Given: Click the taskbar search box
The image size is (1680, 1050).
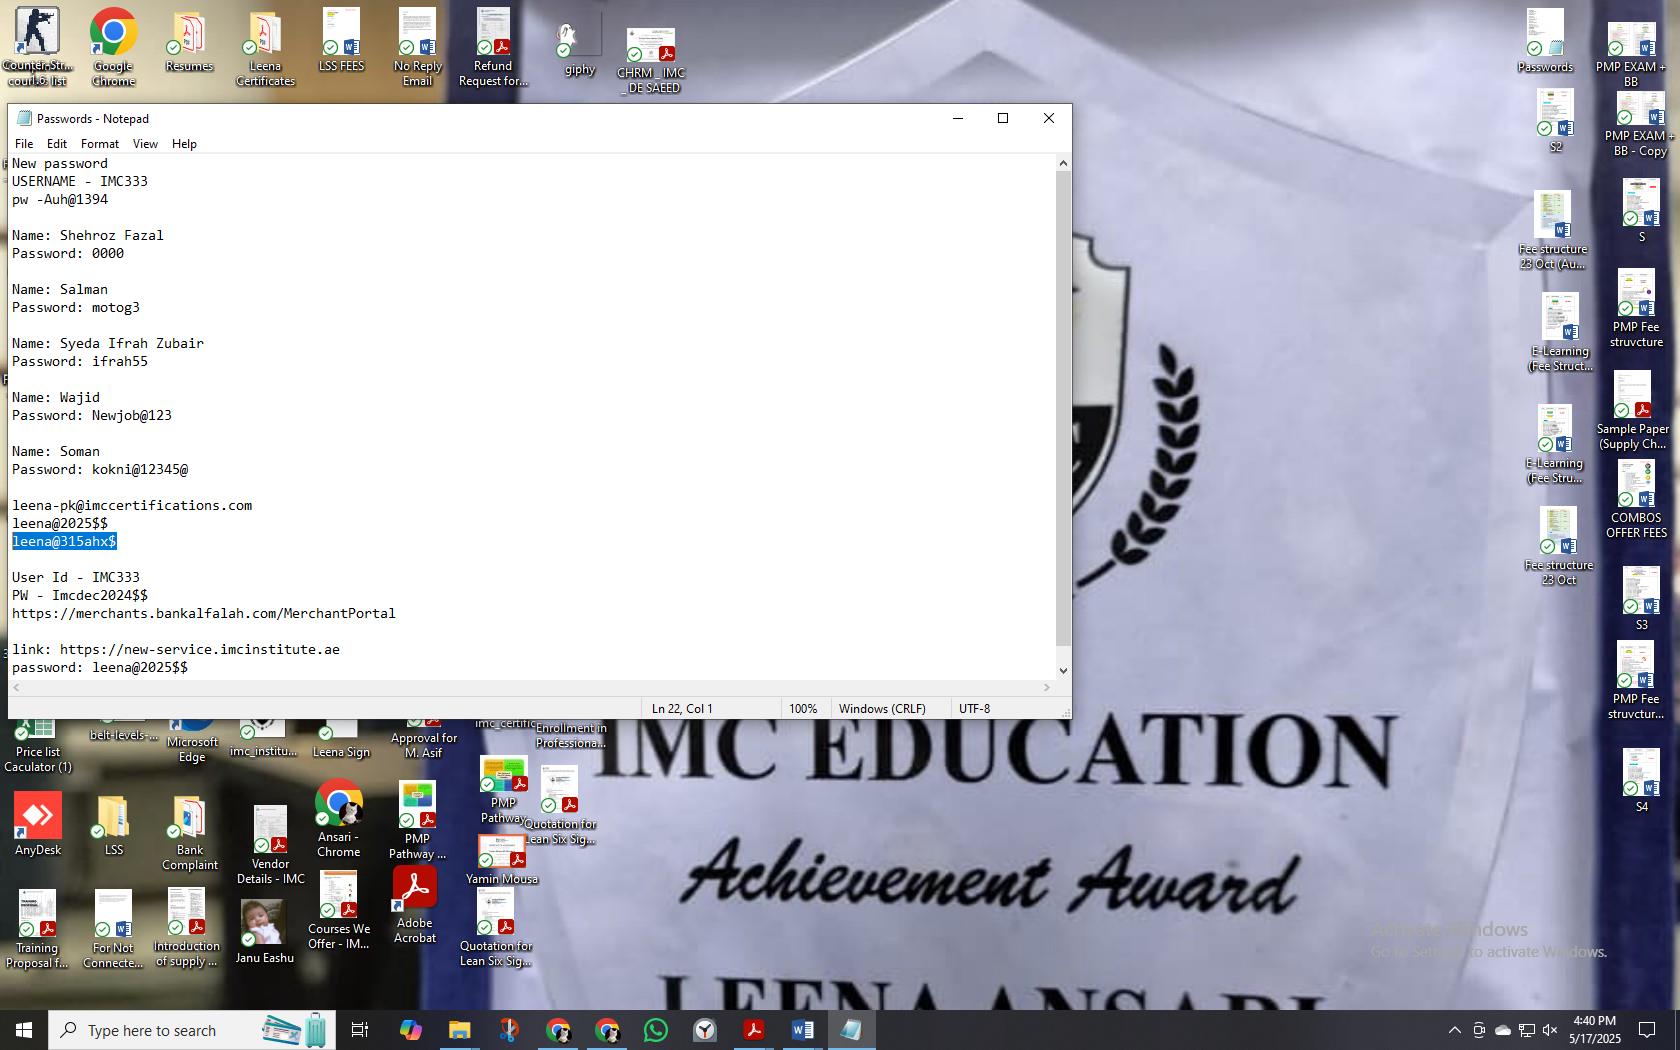Looking at the screenshot, I should point(192,1030).
